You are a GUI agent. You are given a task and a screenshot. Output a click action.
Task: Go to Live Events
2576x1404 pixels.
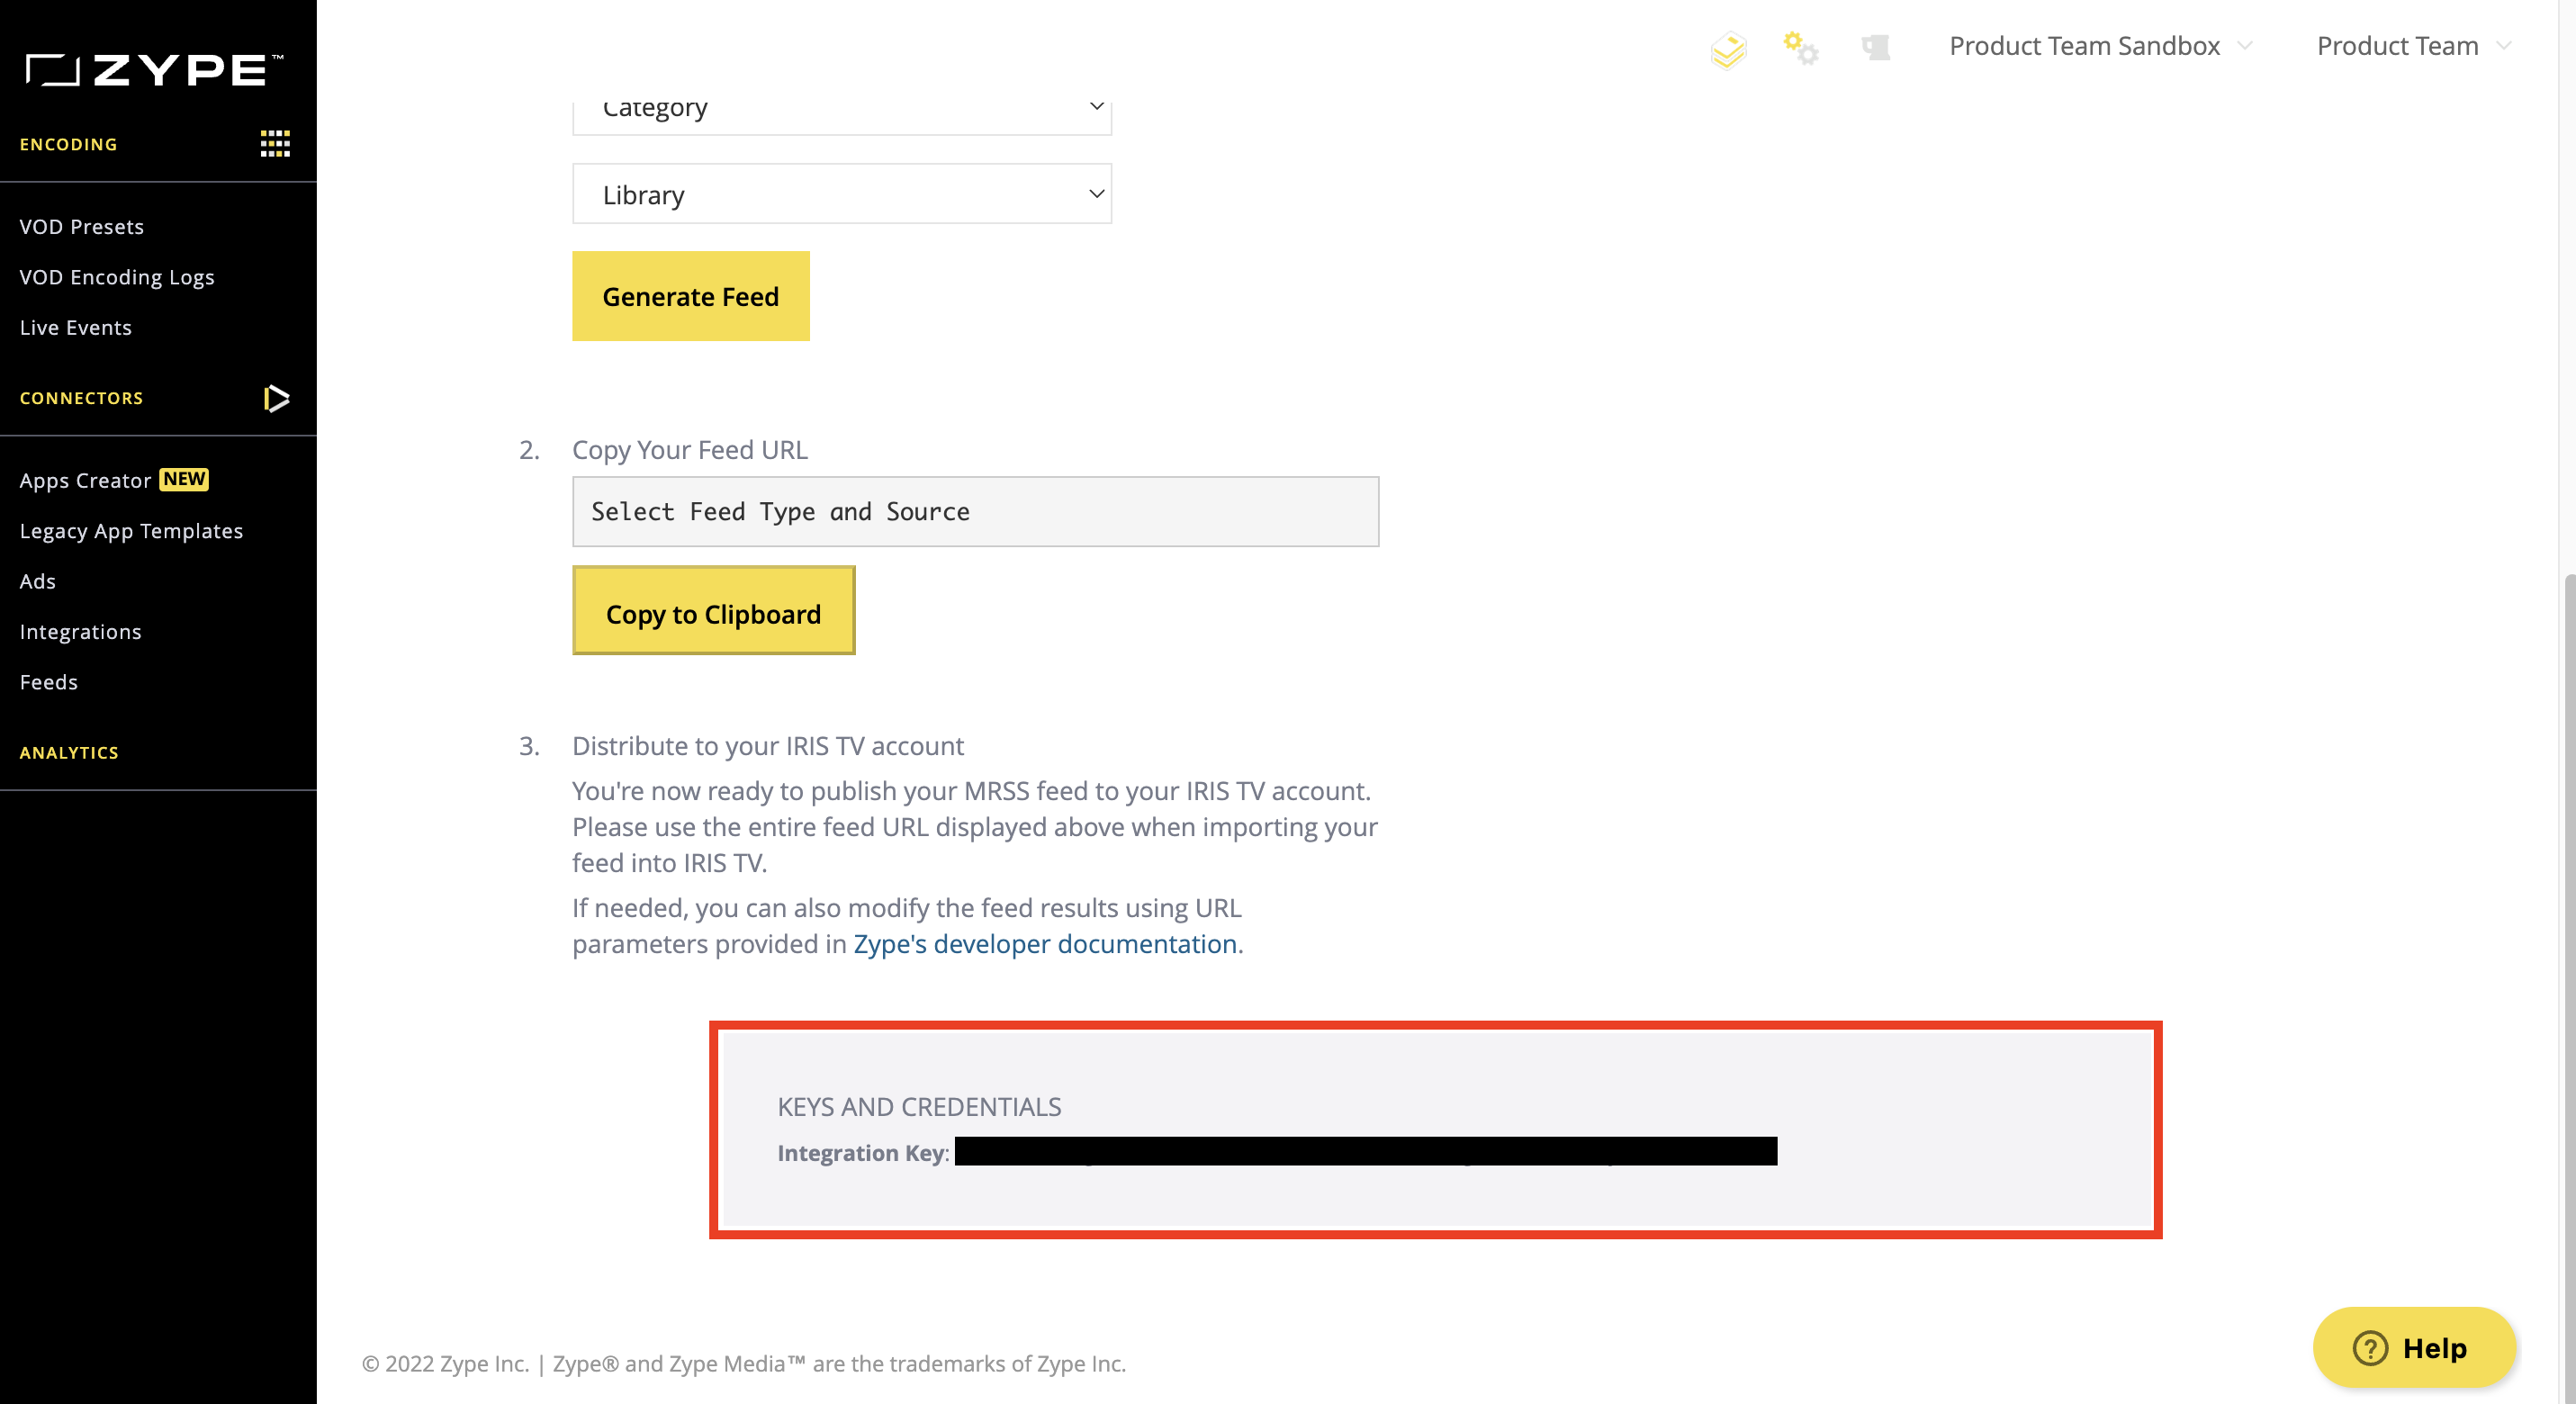click(76, 328)
